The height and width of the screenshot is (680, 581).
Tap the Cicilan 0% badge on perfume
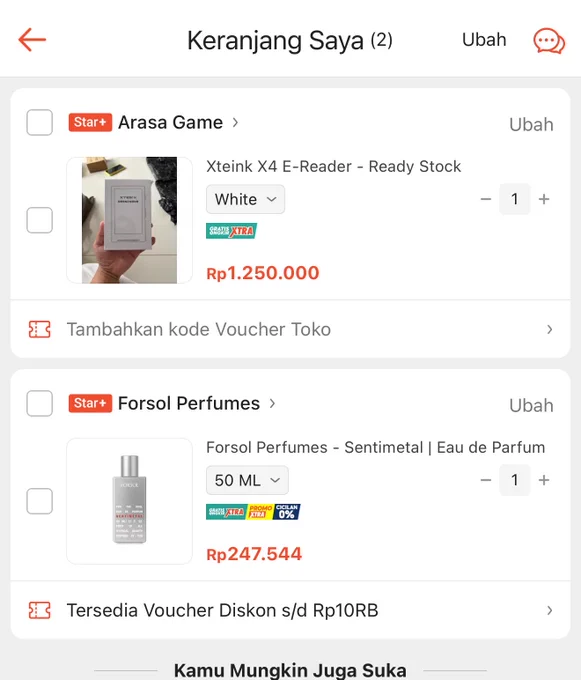(x=287, y=512)
